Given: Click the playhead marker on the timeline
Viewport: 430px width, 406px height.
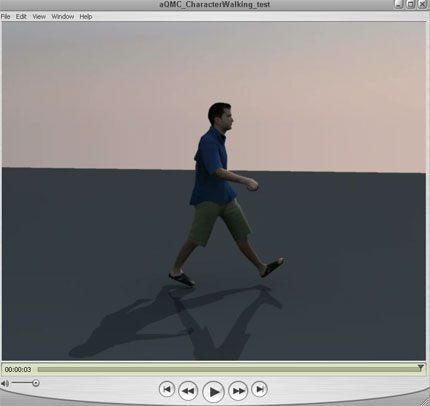Looking at the screenshot, I should click(x=420, y=368).
